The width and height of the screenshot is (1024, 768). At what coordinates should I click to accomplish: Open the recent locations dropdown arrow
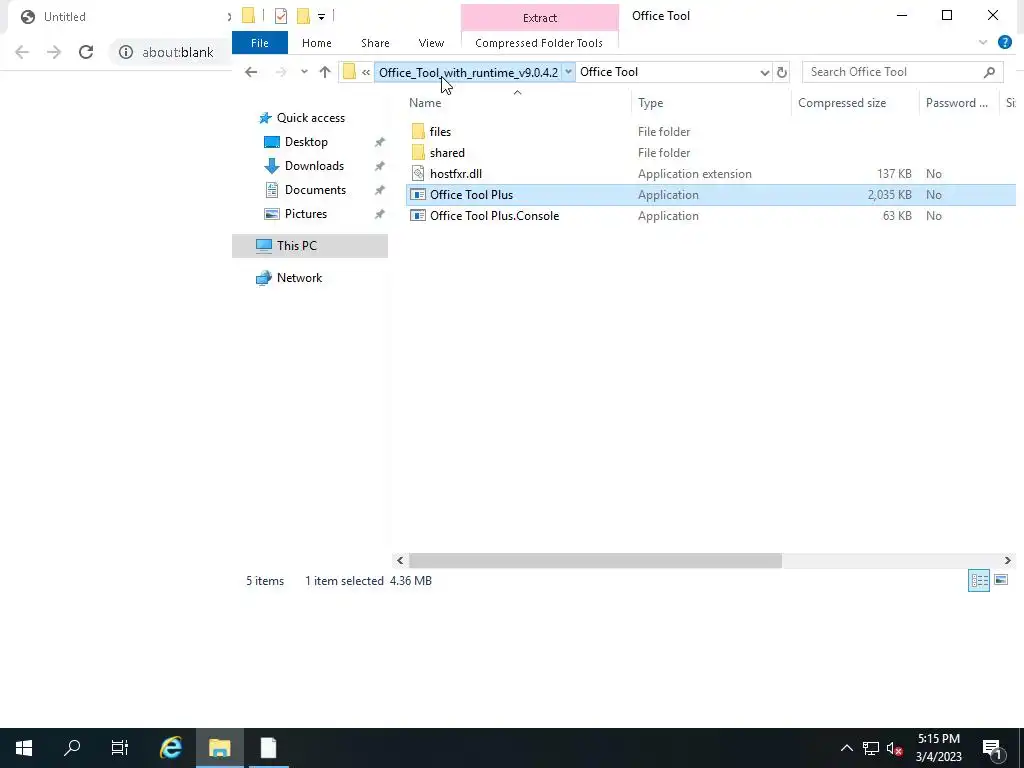click(304, 72)
